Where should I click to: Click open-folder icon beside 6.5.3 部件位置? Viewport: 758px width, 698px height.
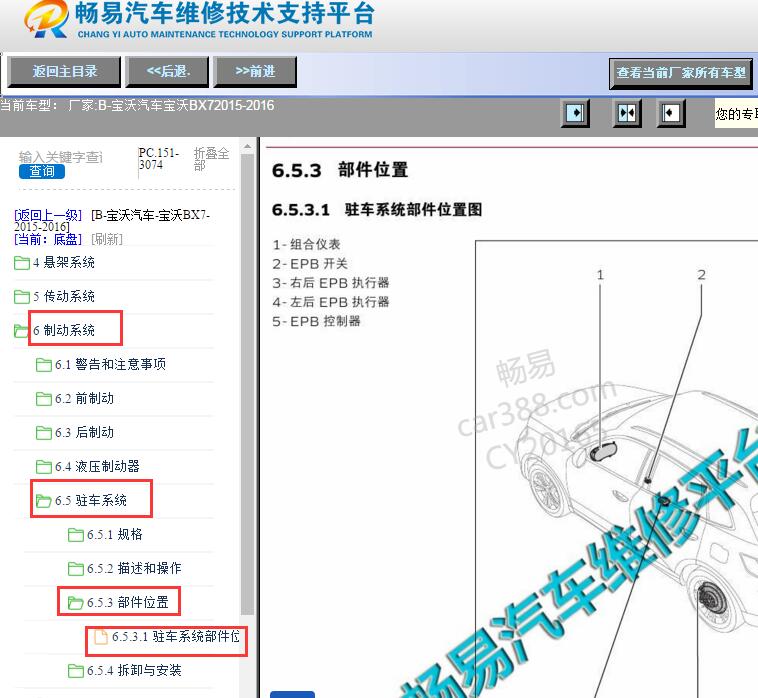[x=76, y=603]
